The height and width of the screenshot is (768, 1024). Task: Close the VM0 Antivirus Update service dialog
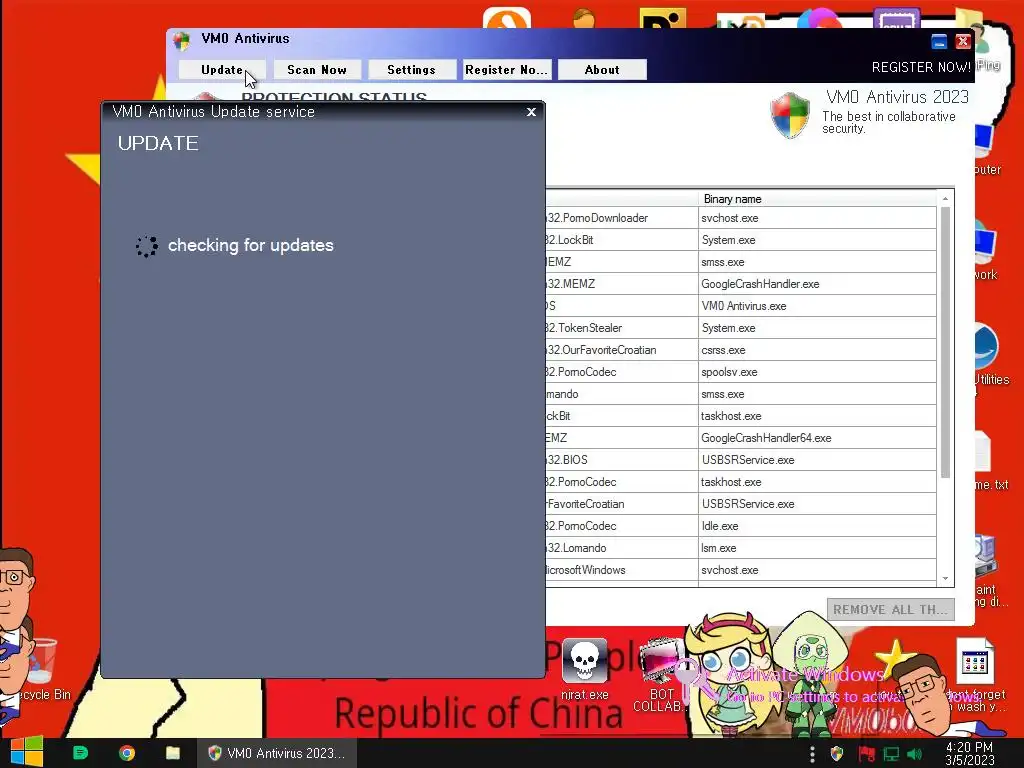532,112
